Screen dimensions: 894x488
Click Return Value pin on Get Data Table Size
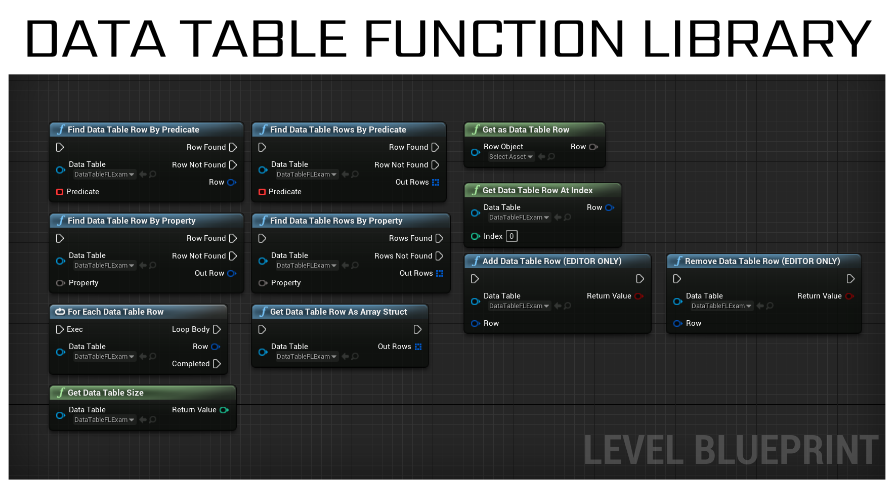click(224, 409)
